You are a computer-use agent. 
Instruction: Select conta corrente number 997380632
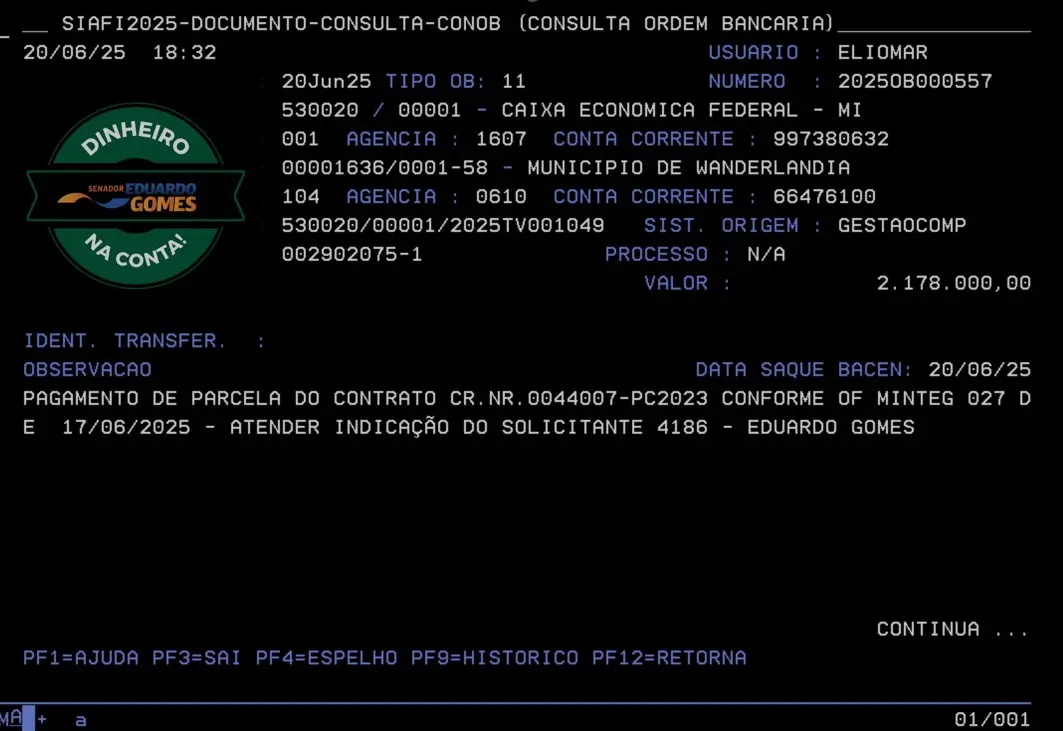[x=817, y=139]
